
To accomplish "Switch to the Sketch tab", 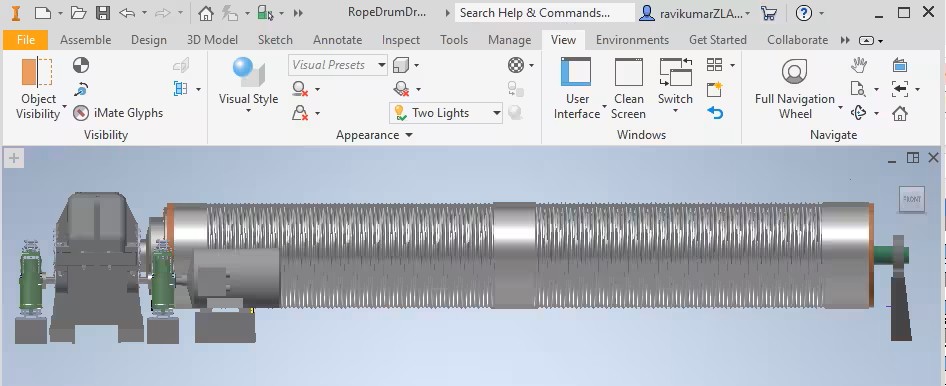I will coord(275,40).
